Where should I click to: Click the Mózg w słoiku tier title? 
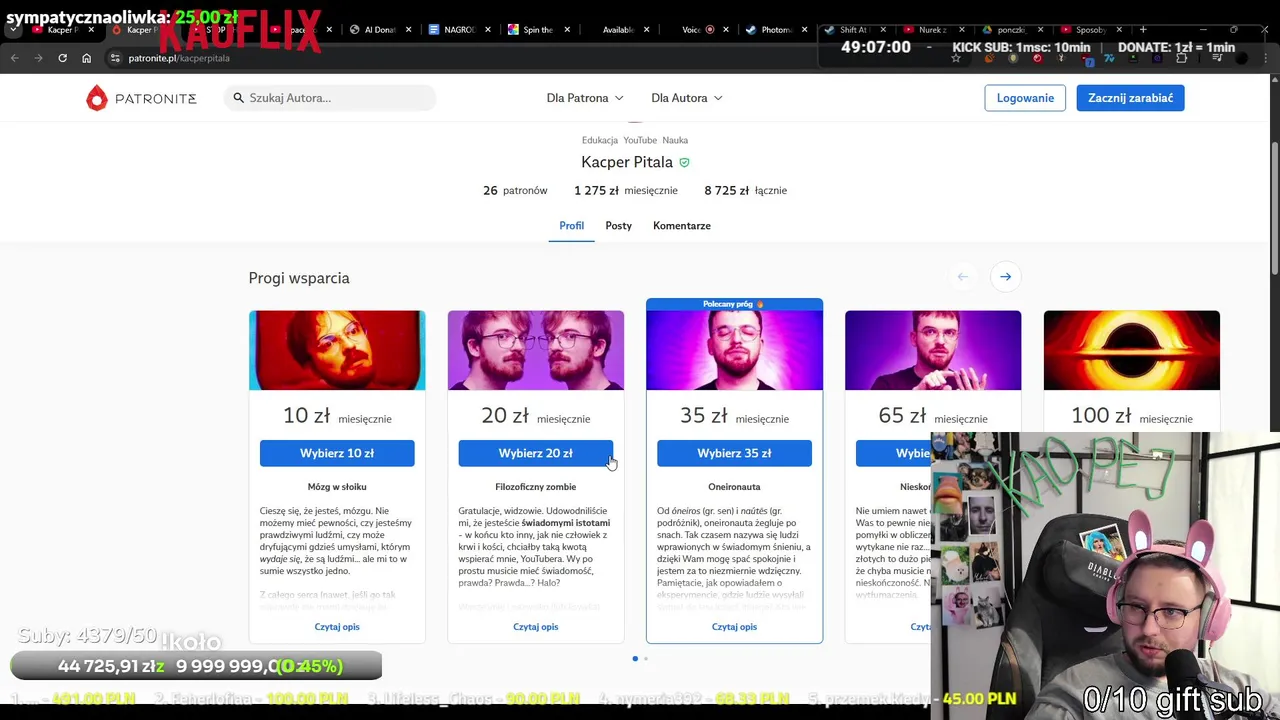337,487
